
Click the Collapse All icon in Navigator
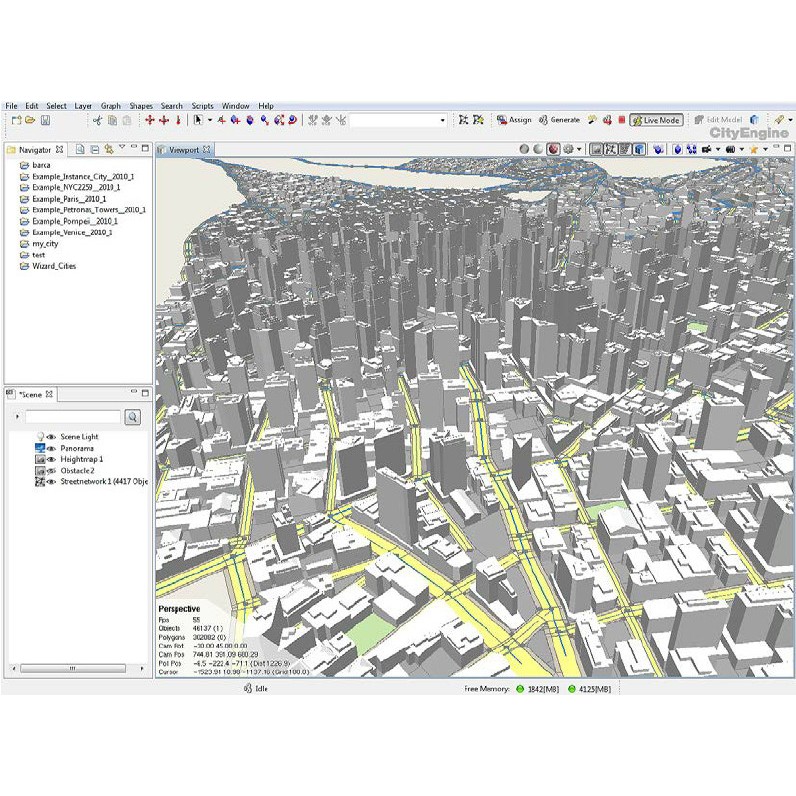[x=94, y=149]
